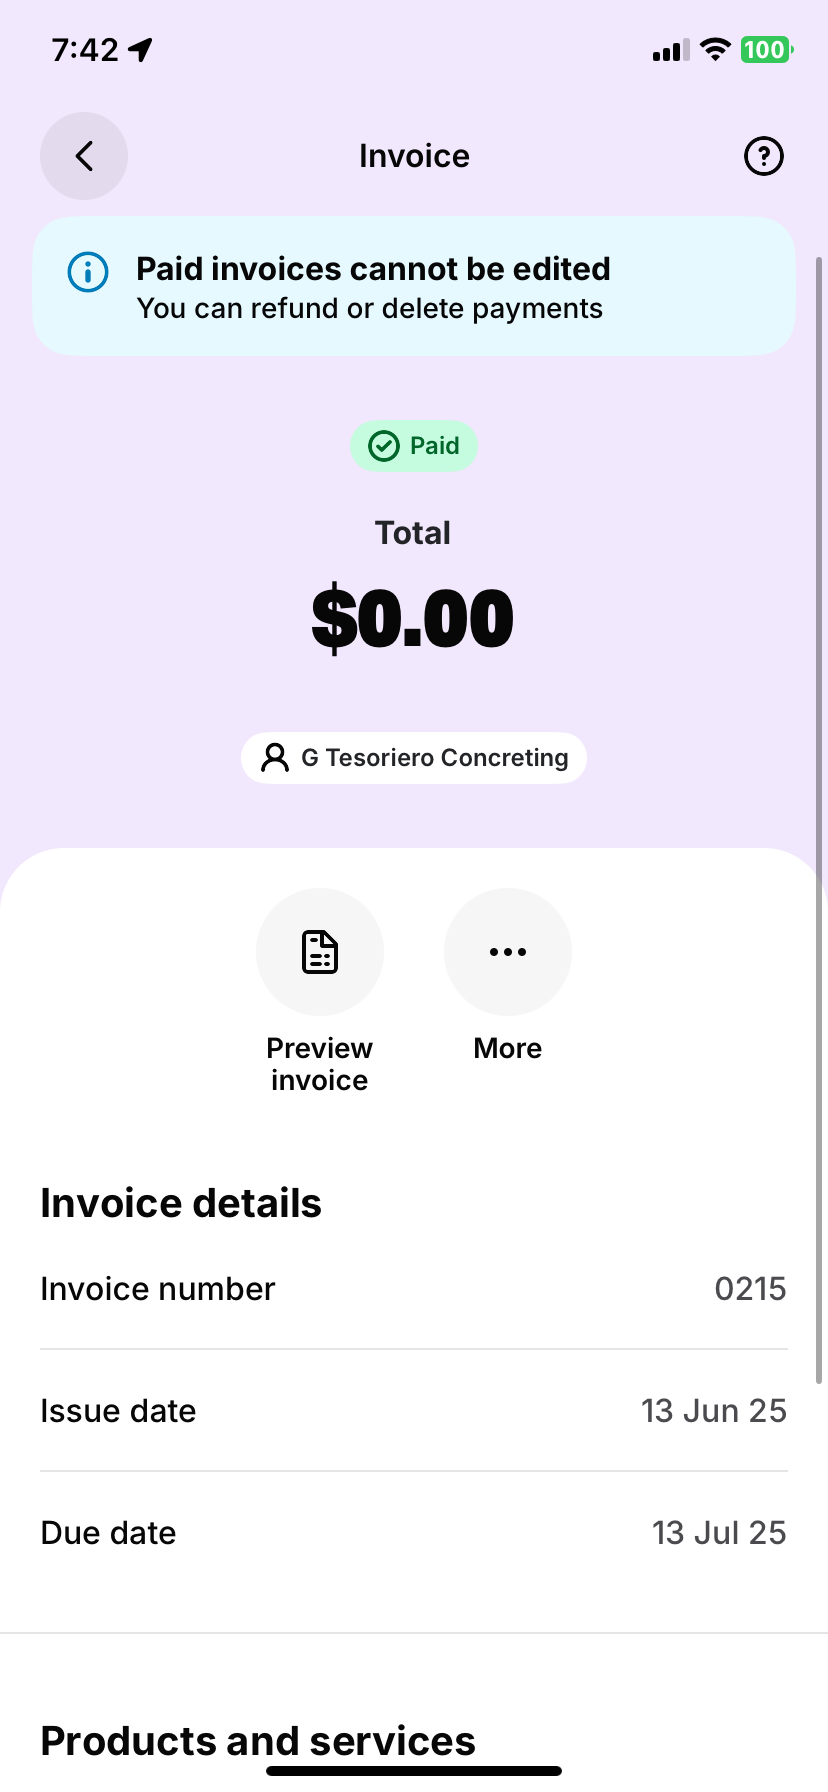Viewport: 828px width, 1792px height.
Task: Tap the Wi-Fi status icon
Action: click(x=715, y=49)
